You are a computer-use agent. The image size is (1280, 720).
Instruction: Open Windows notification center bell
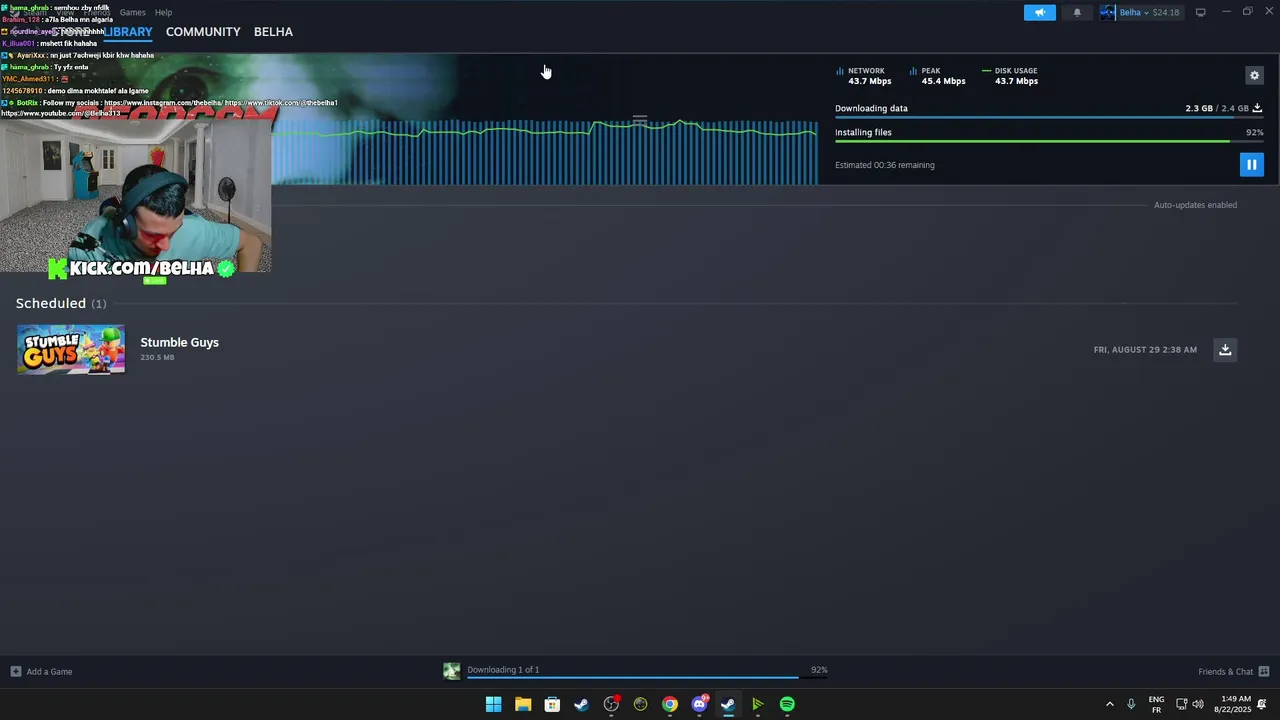pyautogui.click(x=1262, y=704)
